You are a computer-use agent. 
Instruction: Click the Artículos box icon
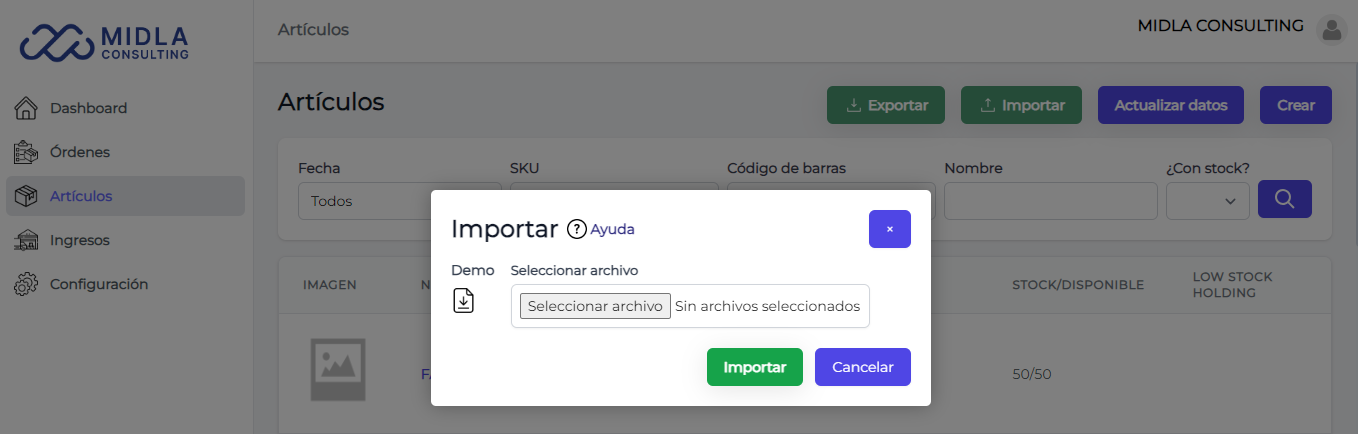(26, 196)
